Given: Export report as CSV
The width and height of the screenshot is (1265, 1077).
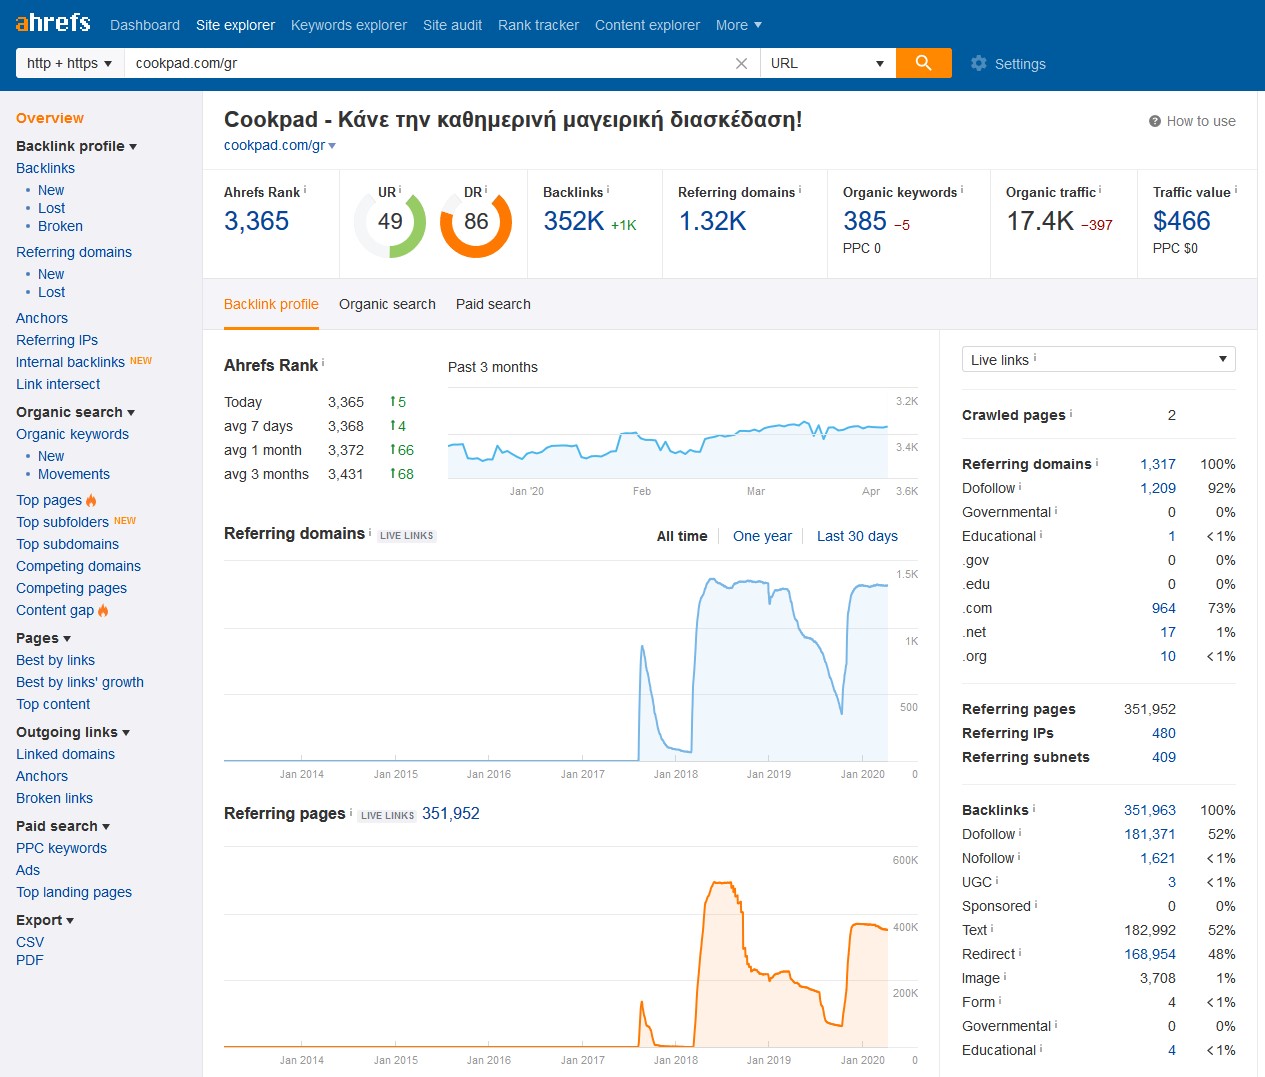Looking at the screenshot, I should (30, 942).
